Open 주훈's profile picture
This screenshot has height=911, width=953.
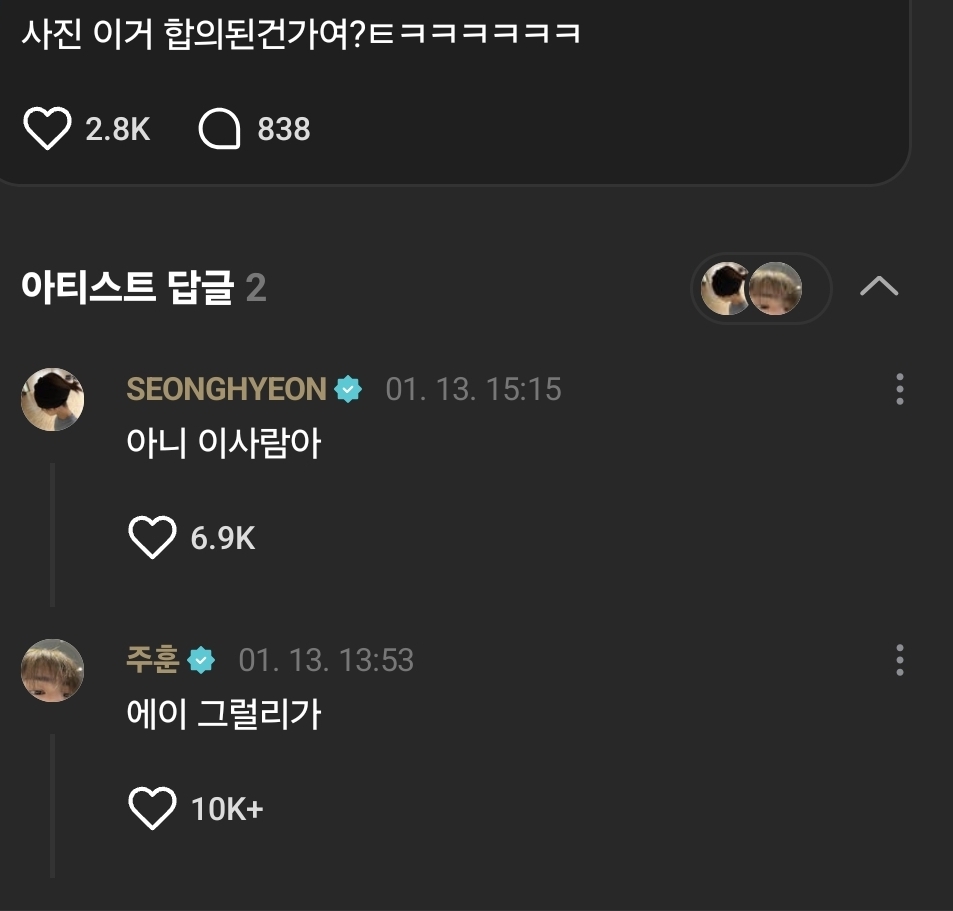pos(53,670)
